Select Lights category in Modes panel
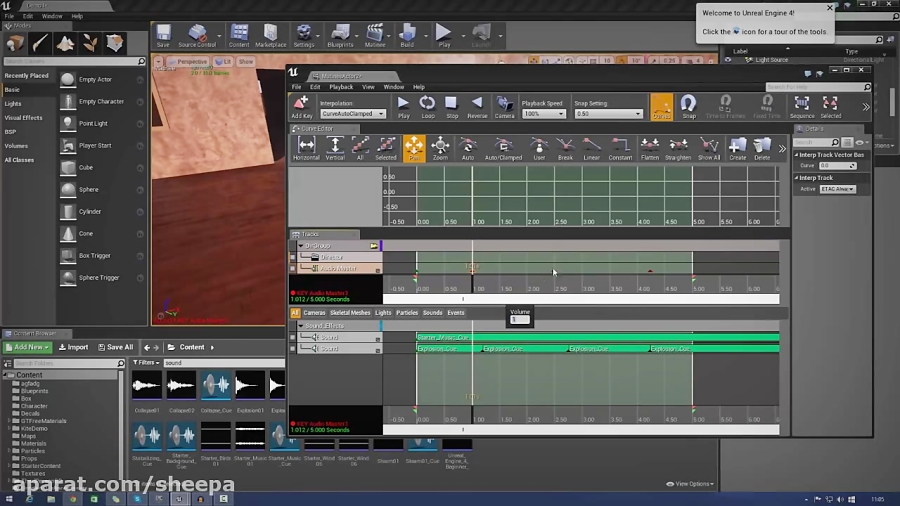This screenshot has width=900, height=506. tap(13, 104)
